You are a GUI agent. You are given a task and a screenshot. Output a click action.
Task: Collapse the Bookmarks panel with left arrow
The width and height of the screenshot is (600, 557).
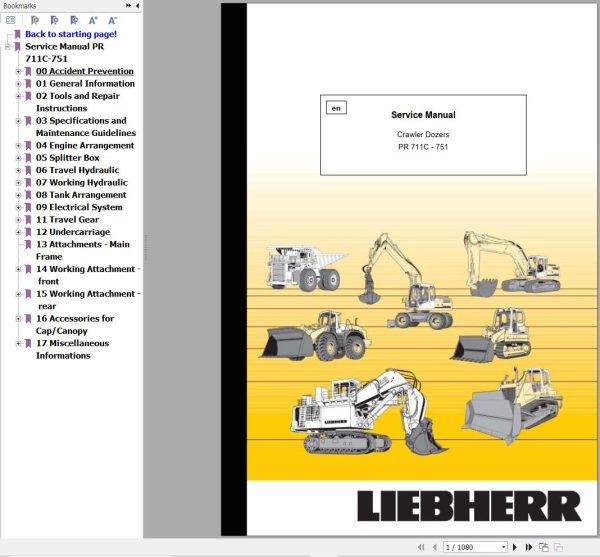coord(137,6)
